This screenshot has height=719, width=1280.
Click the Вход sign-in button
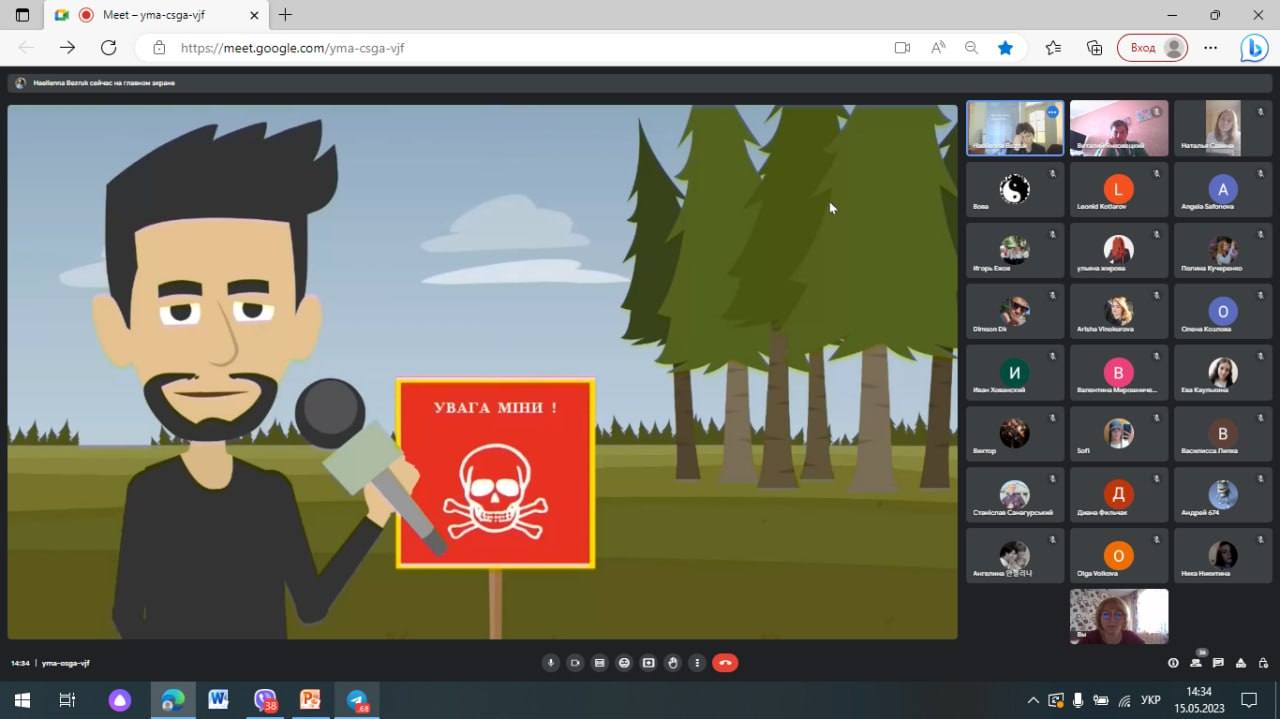1153,47
